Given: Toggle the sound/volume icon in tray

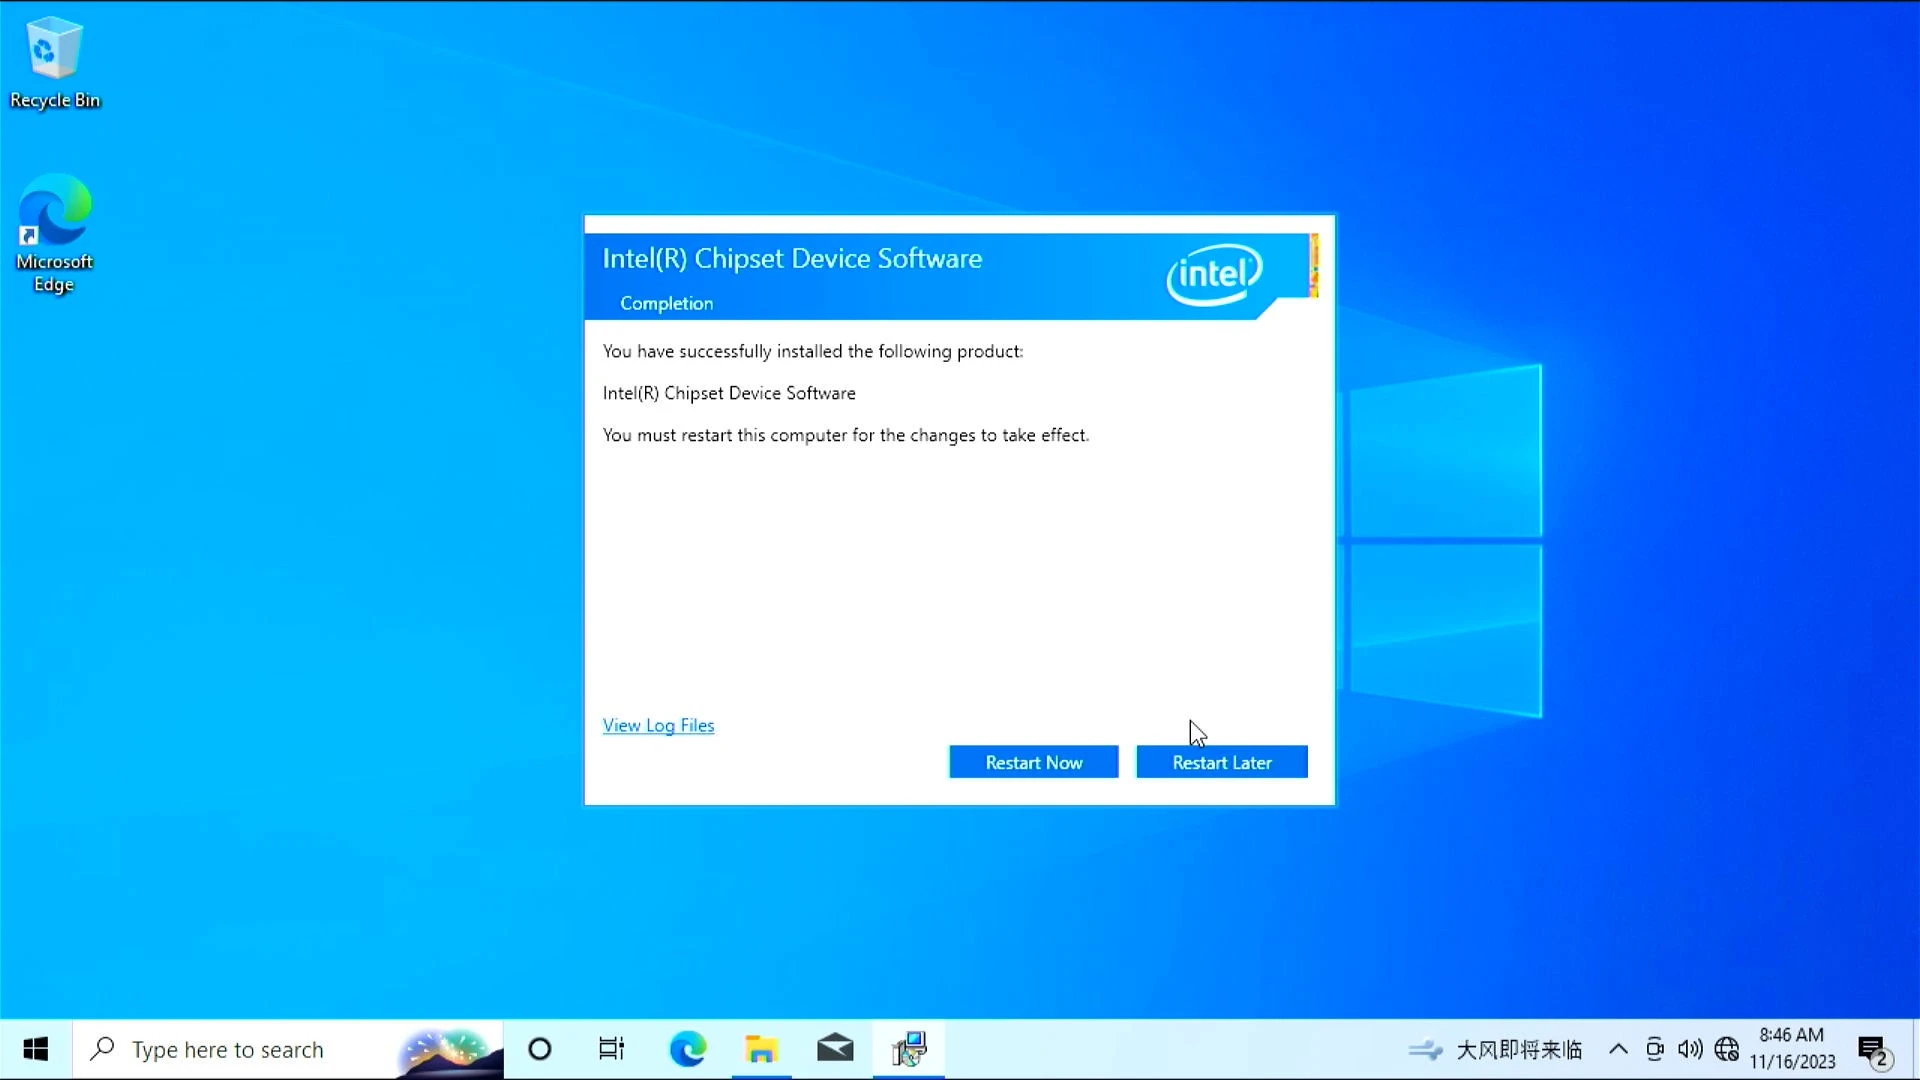Looking at the screenshot, I should (x=1689, y=1048).
